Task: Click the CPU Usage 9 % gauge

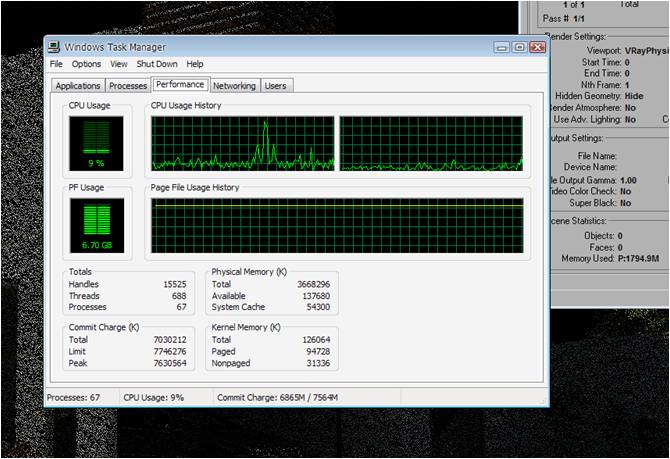Action: [x=96, y=144]
